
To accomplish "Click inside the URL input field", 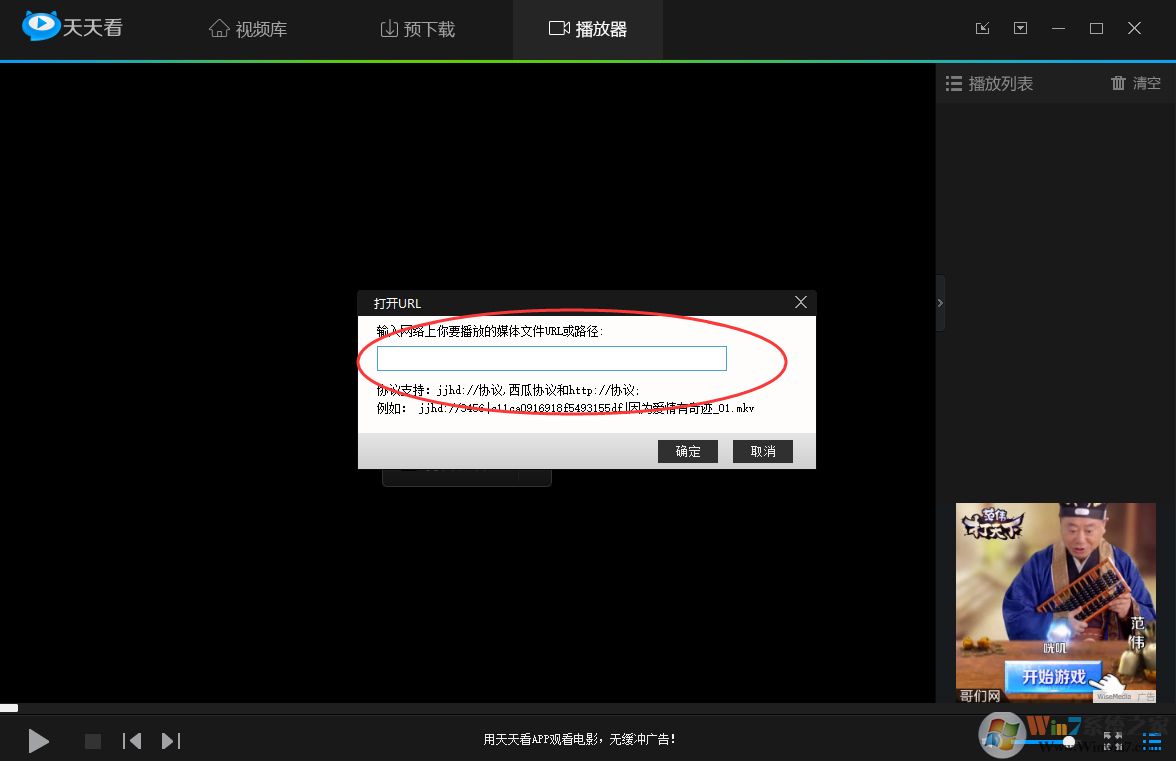I will tap(550, 358).
